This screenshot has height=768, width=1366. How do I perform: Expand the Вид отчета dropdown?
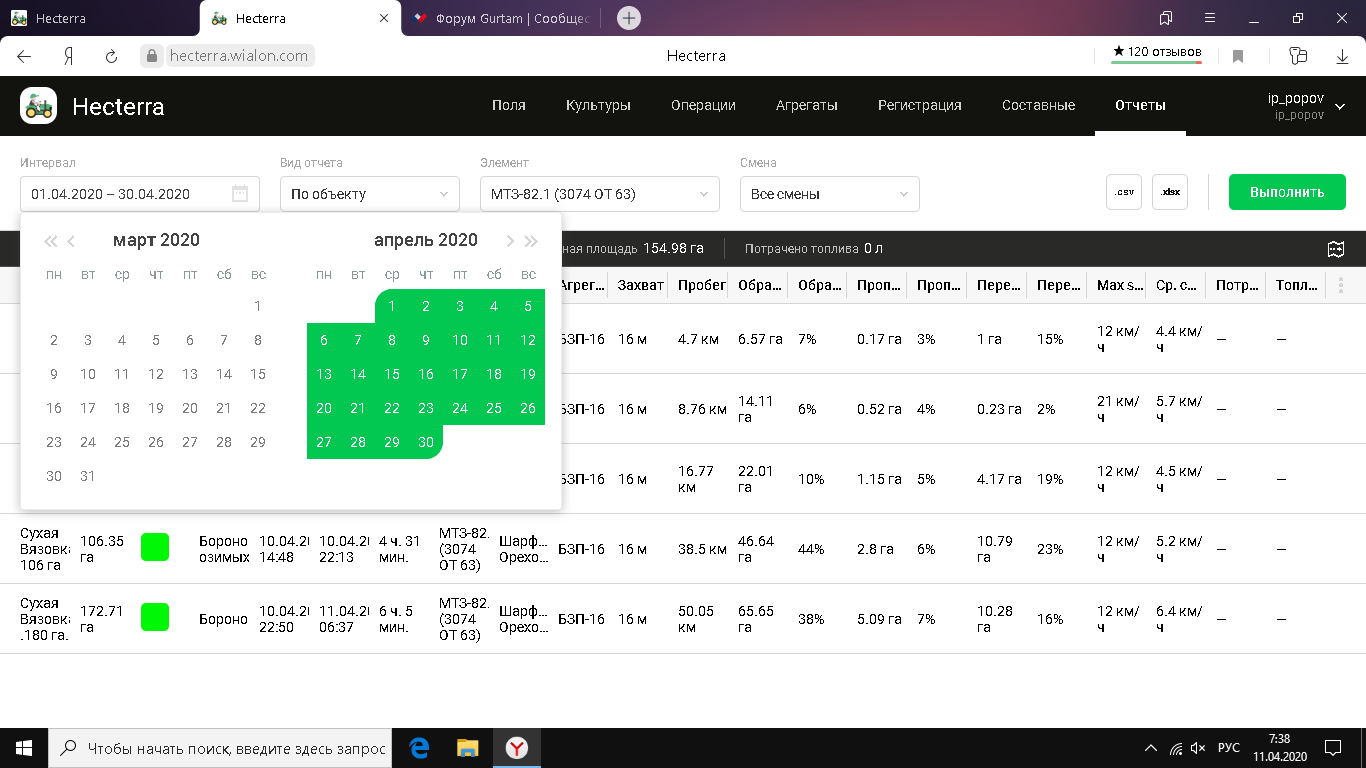[x=369, y=194]
